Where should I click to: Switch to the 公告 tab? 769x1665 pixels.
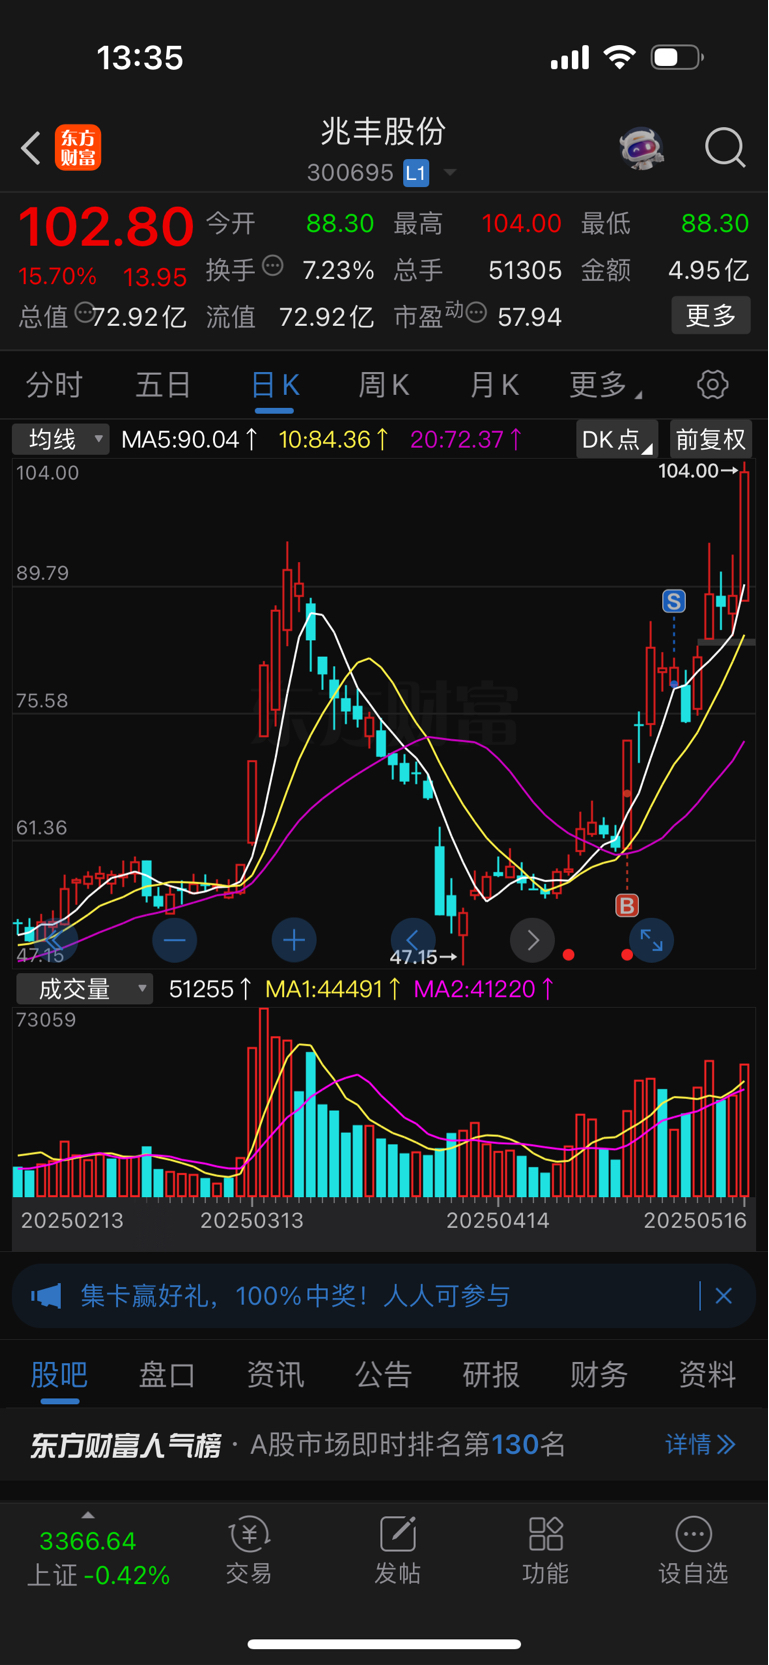click(383, 1375)
